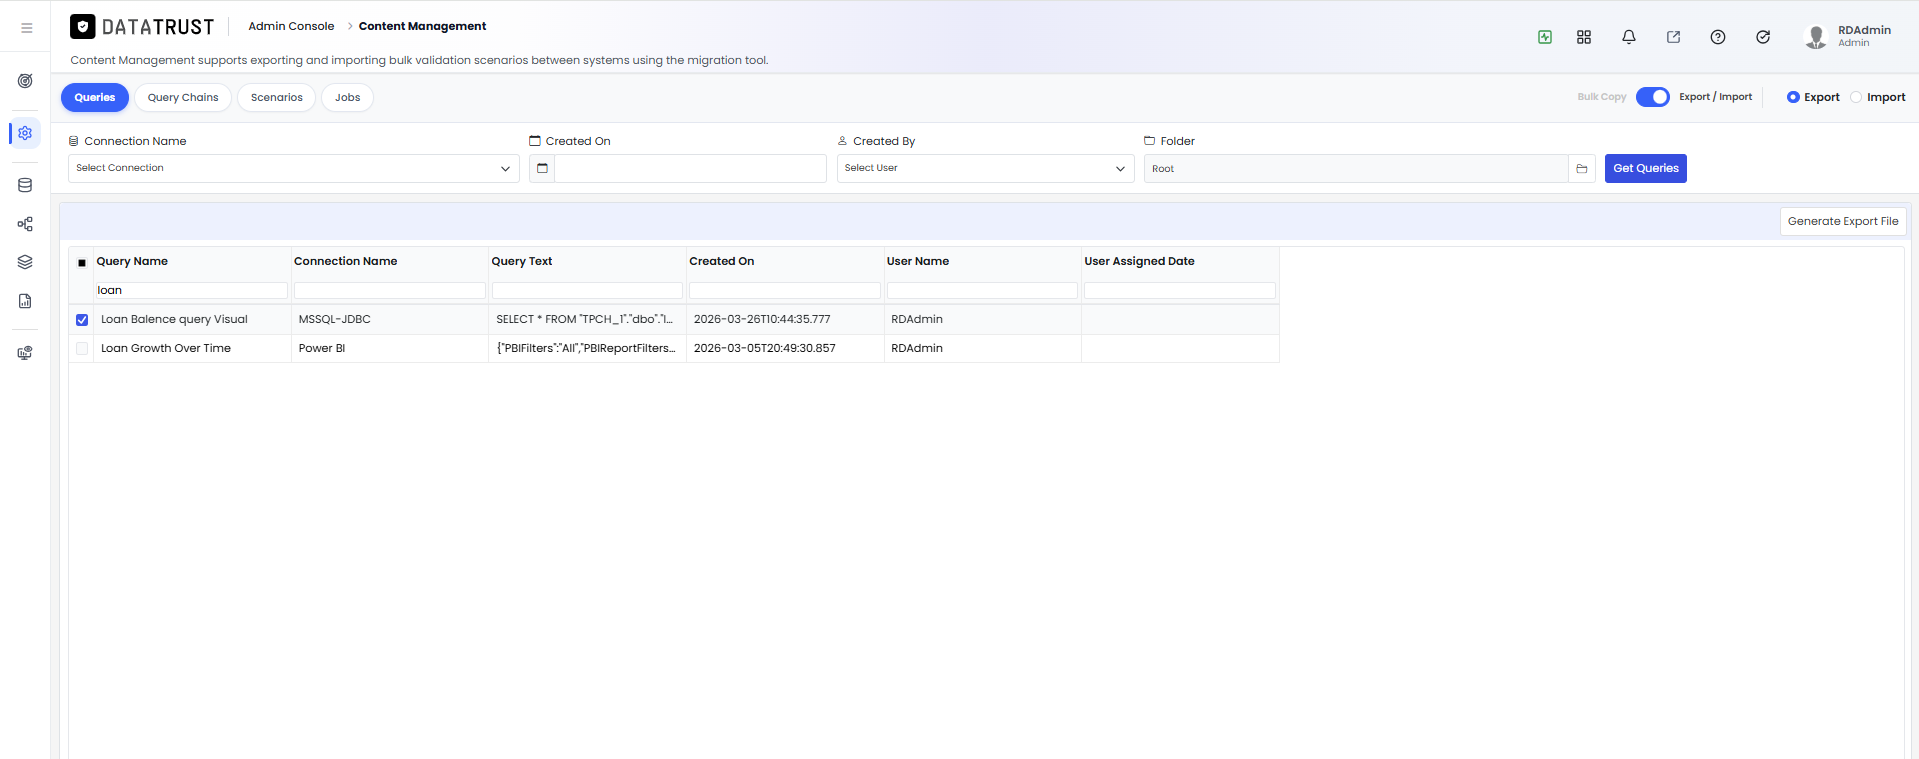Click the Loan Balence query Visual cell

coord(192,320)
